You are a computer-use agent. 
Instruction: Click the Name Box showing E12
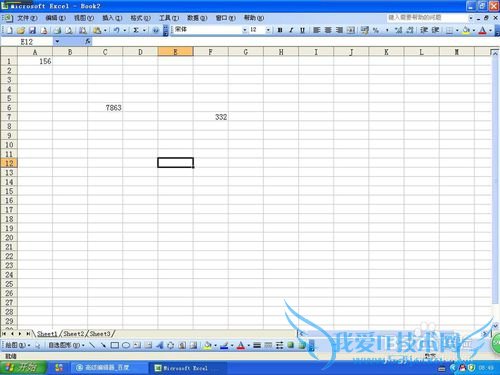(x=27, y=42)
